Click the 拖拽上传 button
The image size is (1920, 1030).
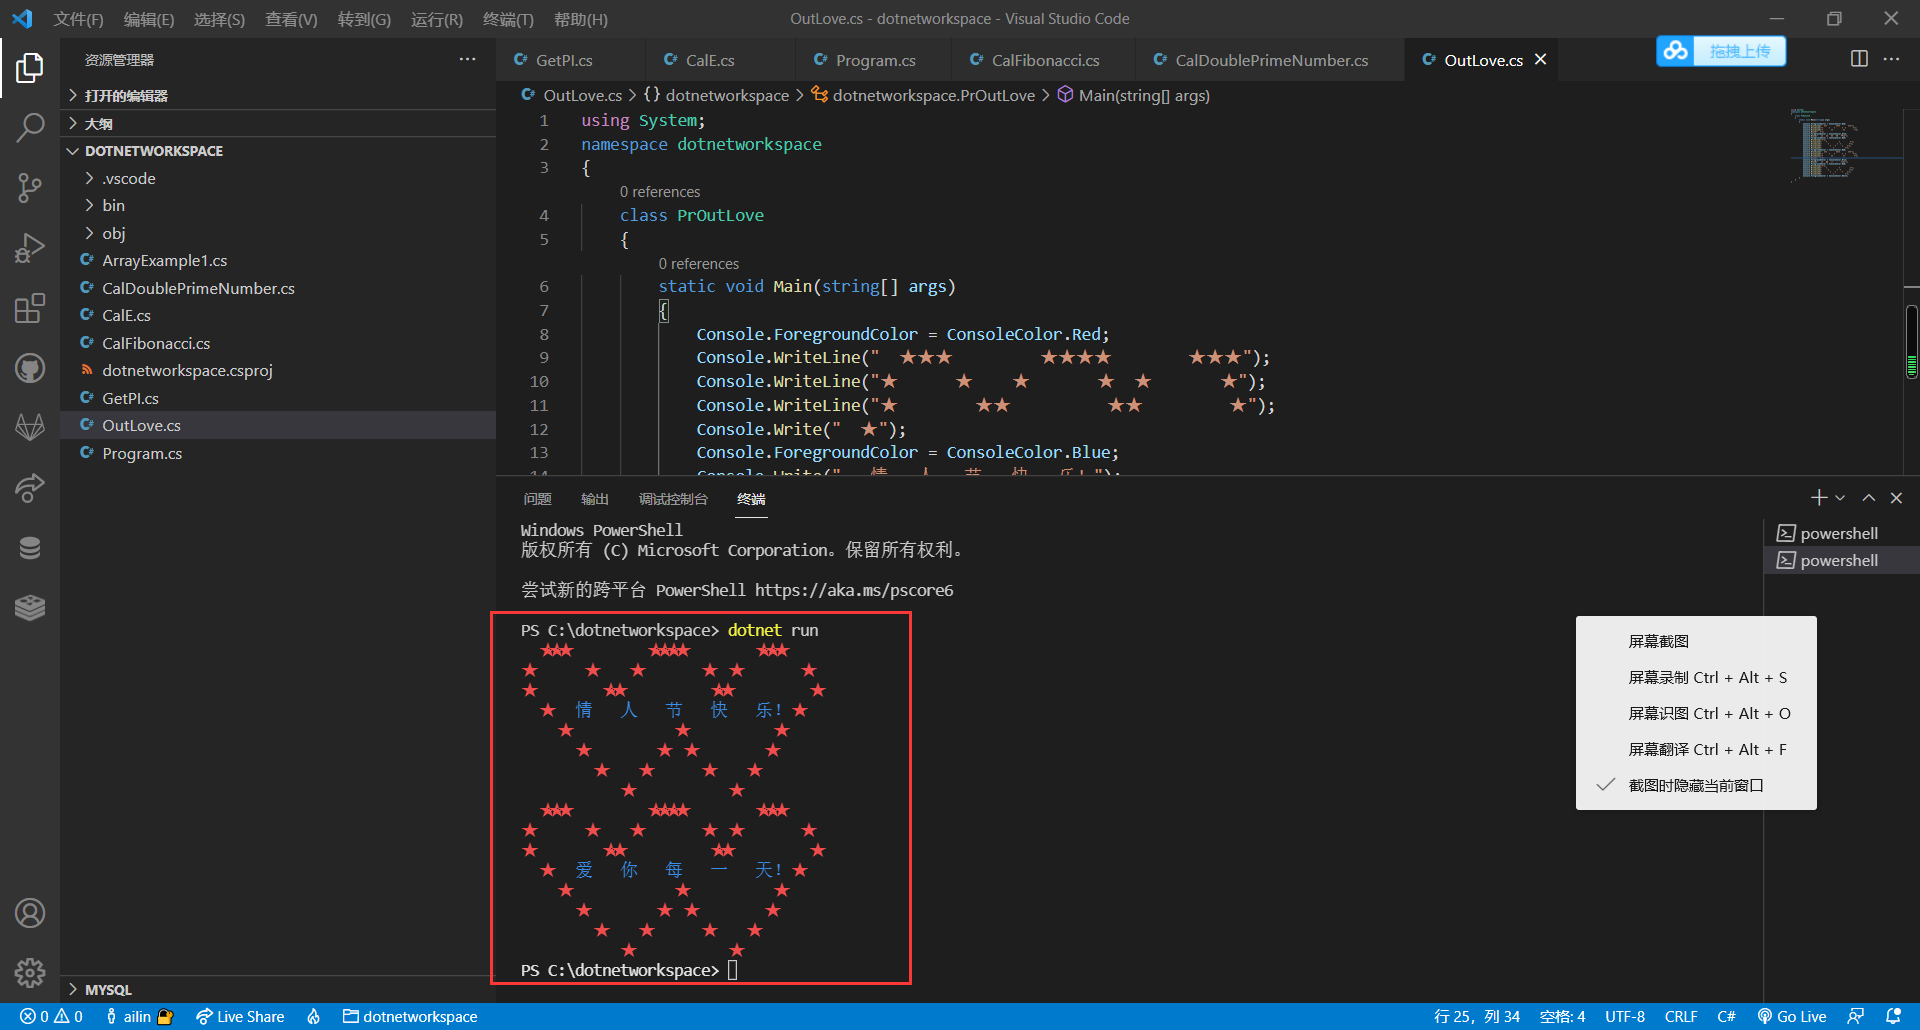tap(1740, 51)
